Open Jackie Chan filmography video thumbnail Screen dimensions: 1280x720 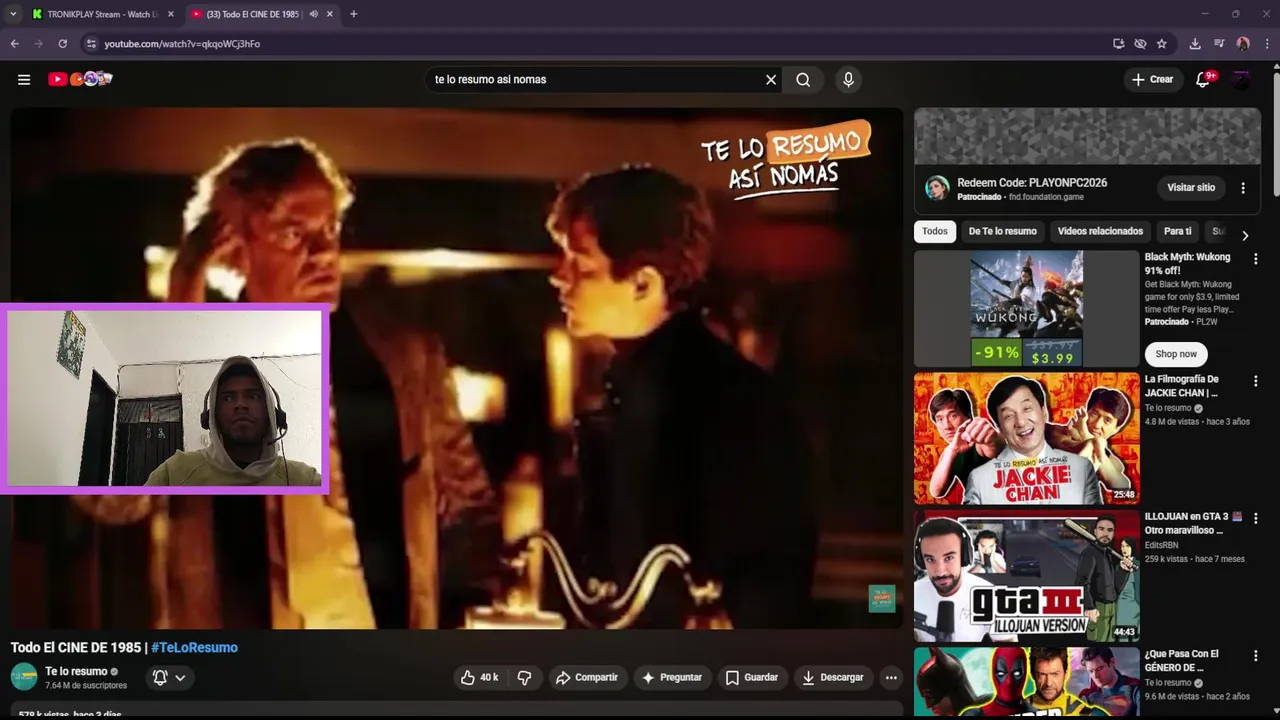(1026, 438)
